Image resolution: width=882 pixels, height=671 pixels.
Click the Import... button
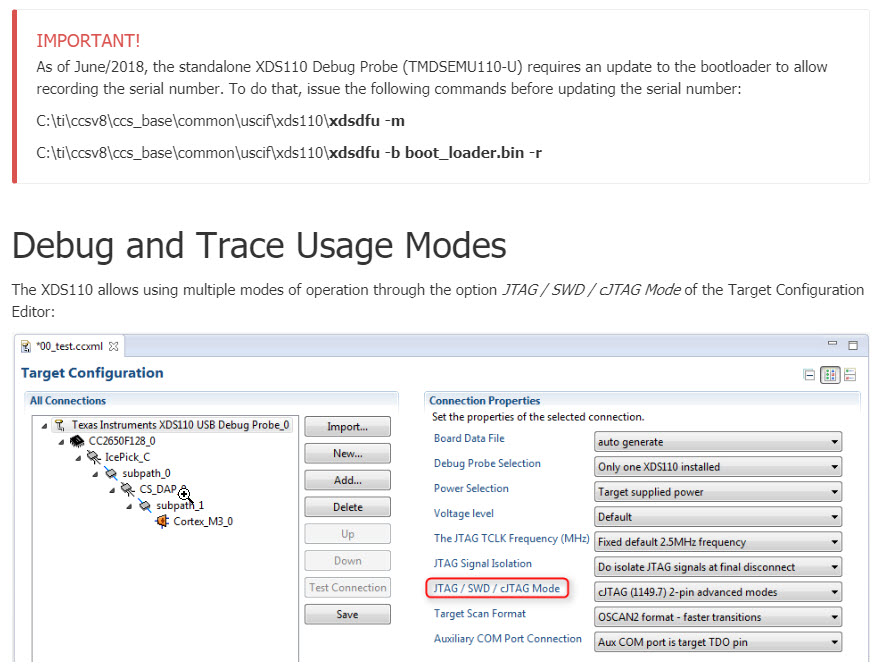pyautogui.click(x=347, y=427)
